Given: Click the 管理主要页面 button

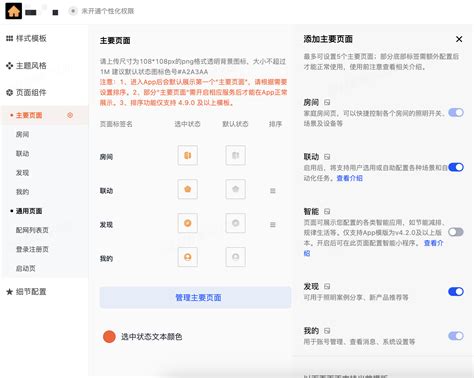Looking at the screenshot, I should (195, 297).
